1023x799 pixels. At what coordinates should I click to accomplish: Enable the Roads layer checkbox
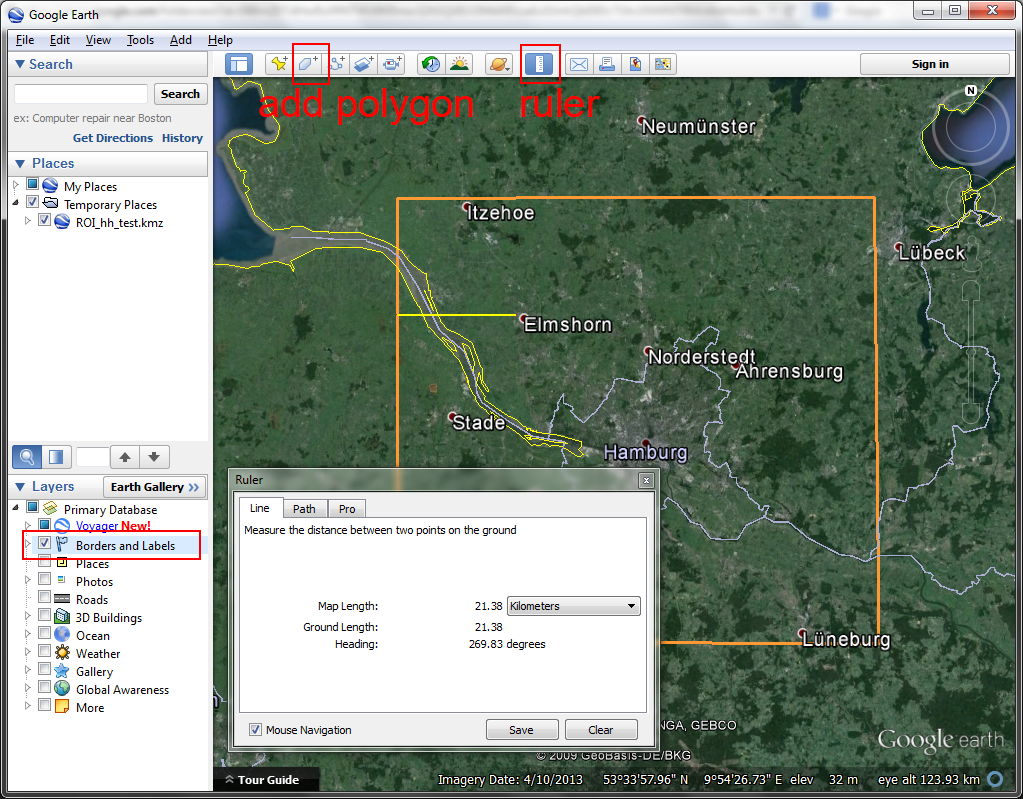point(44,597)
